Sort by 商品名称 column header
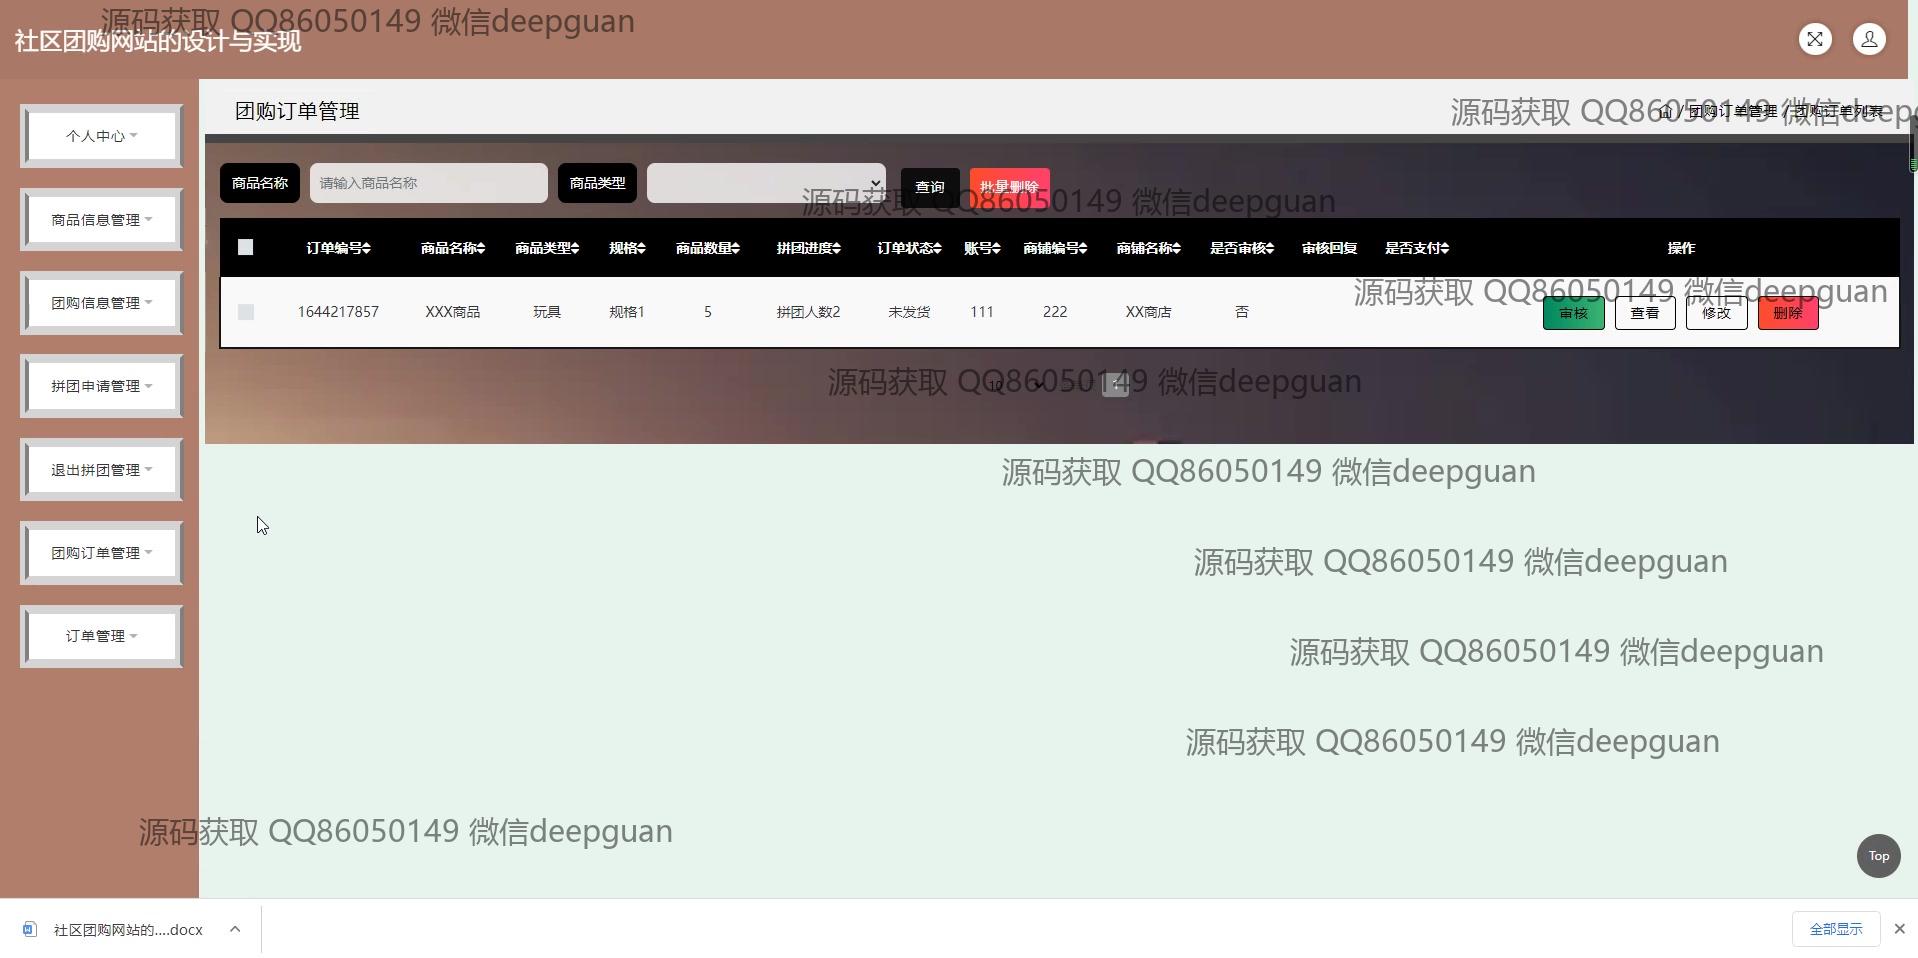Viewport: 1918px width, 958px height. coord(452,248)
